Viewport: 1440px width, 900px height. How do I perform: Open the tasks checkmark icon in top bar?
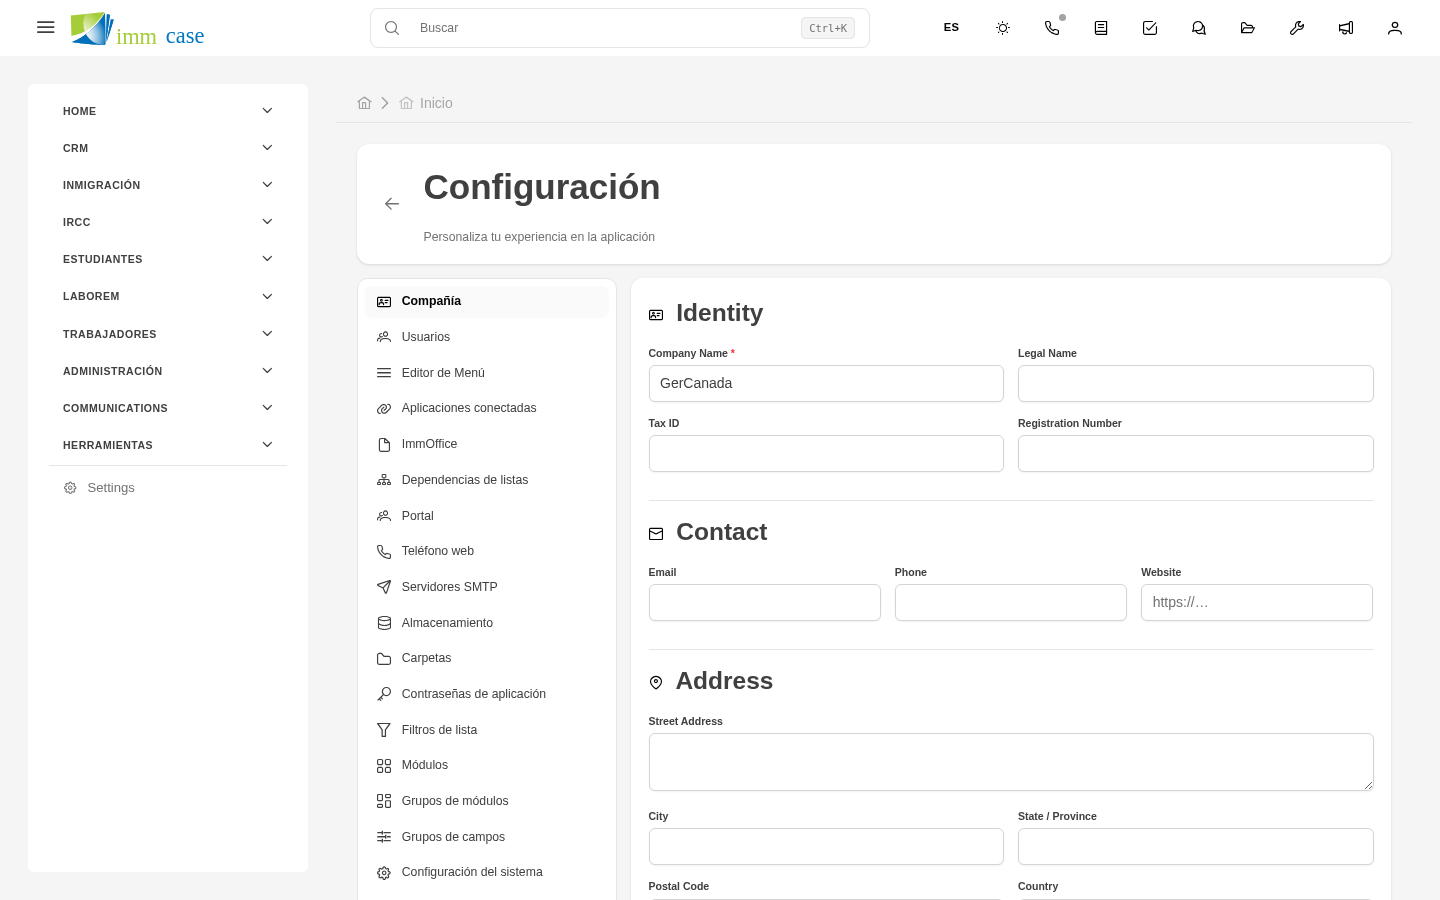tap(1150, 28)
